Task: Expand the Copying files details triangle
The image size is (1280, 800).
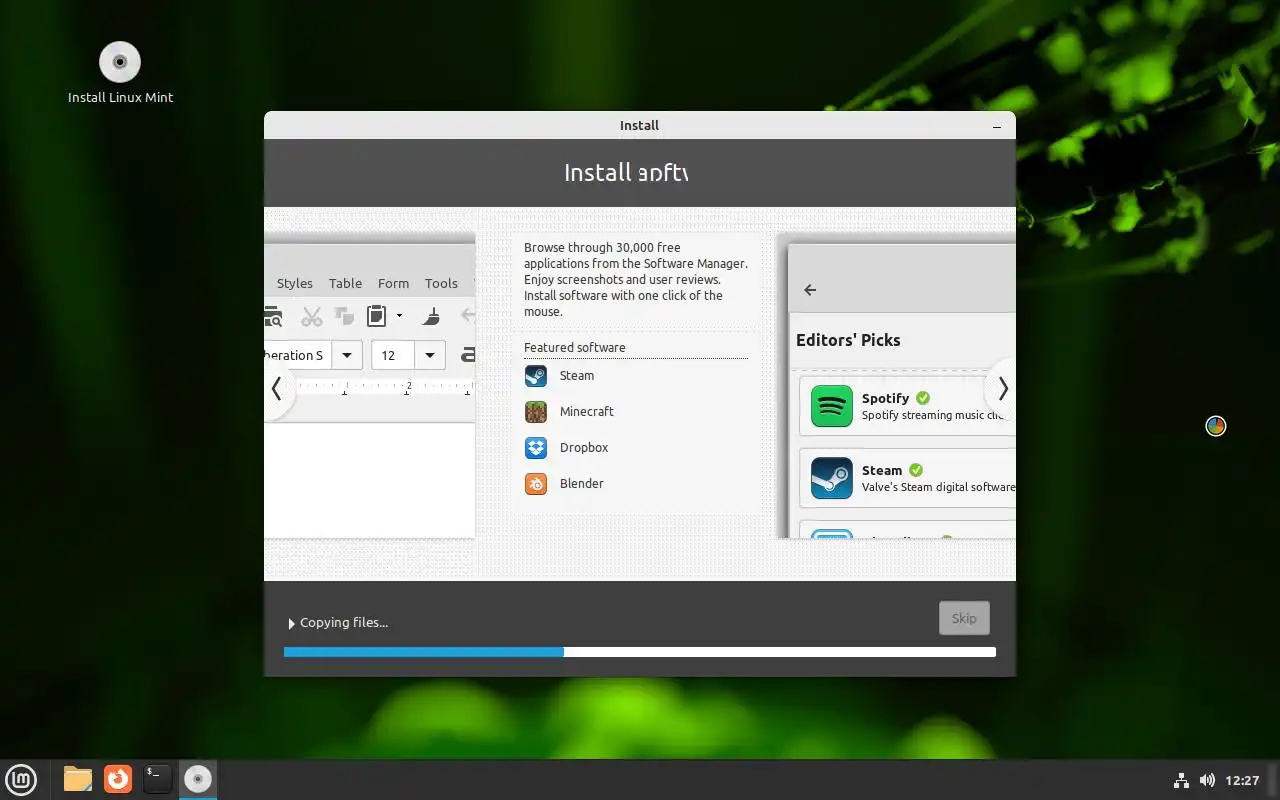Action: [291, 623]
